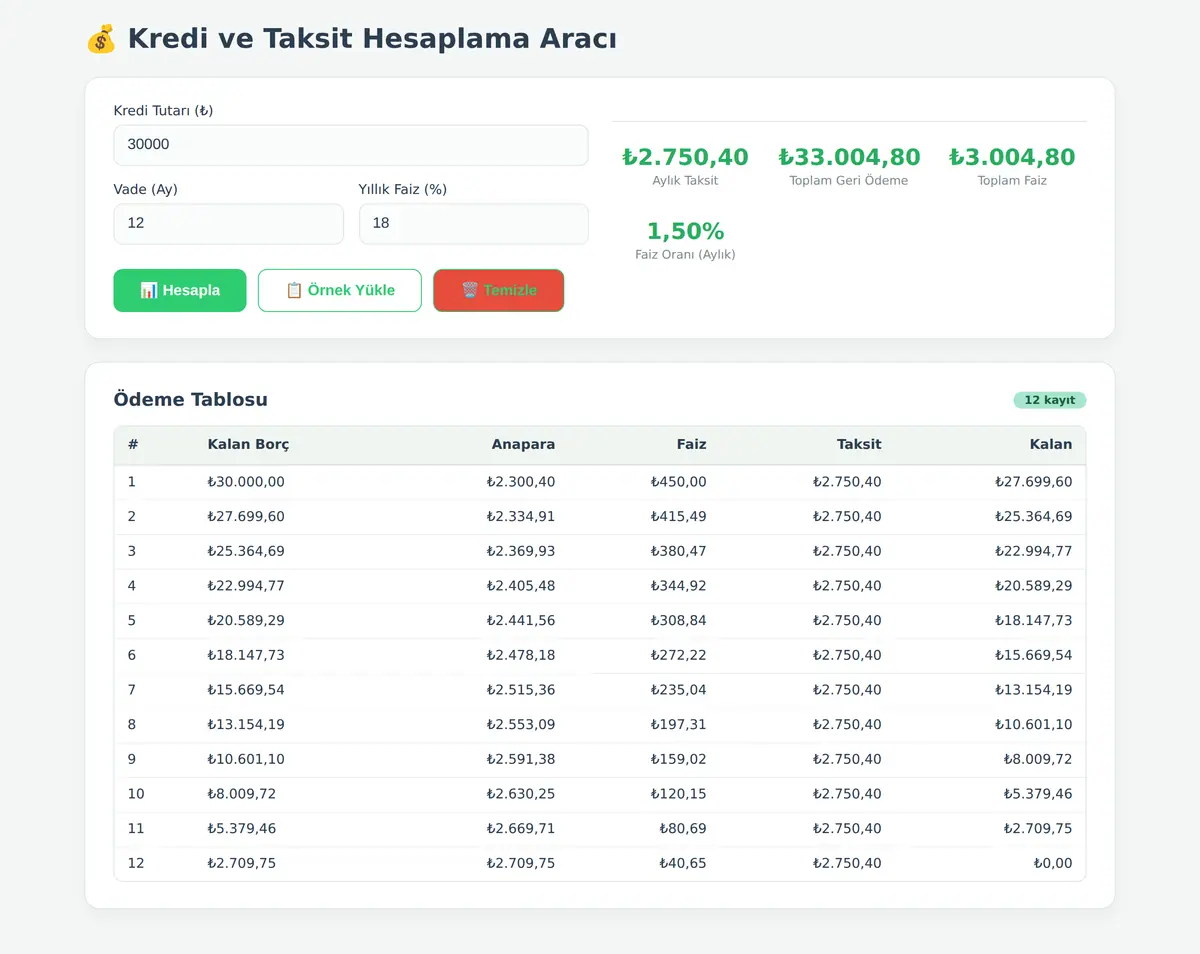Click interest cell ₺272,22
The height and width of the screenshot is (954, 1200).
click(679, 655)
